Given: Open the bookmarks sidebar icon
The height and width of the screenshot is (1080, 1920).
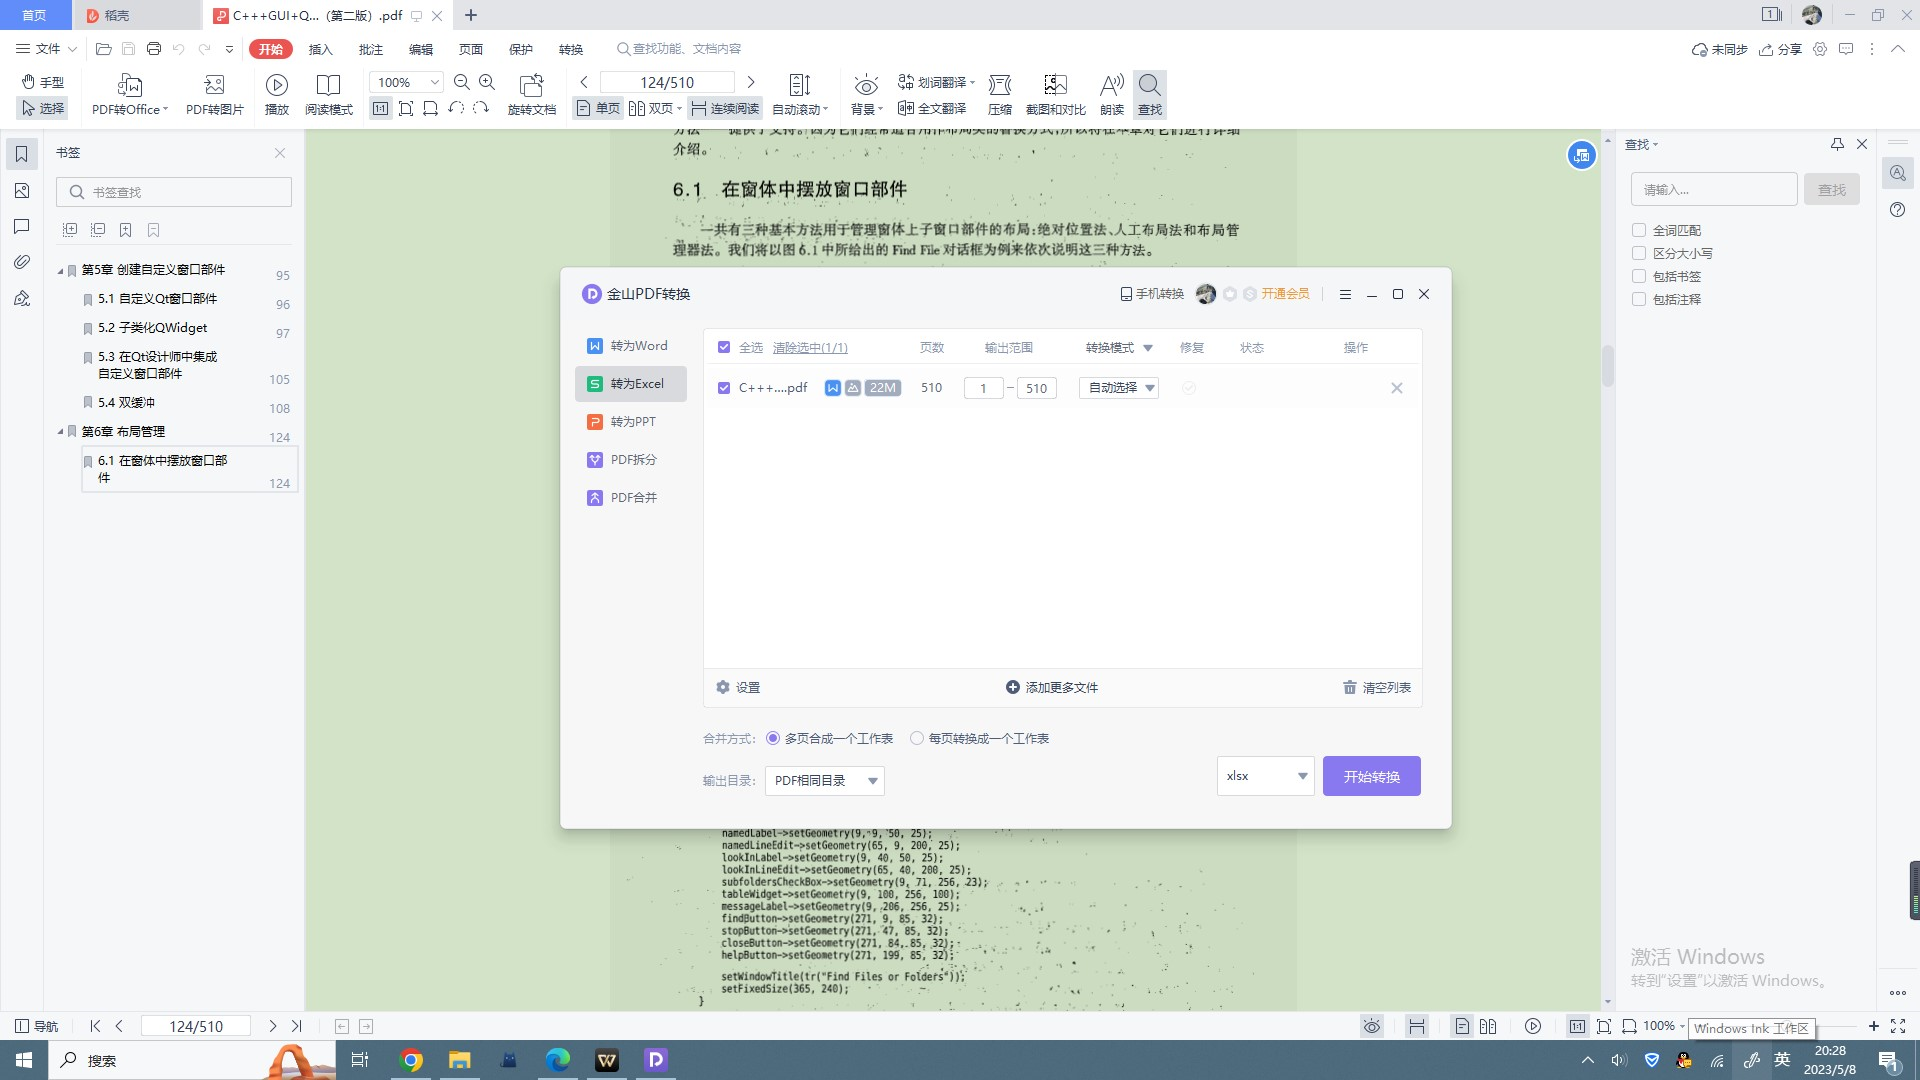Looking at the screenshot, I should (x=21, y=154).
